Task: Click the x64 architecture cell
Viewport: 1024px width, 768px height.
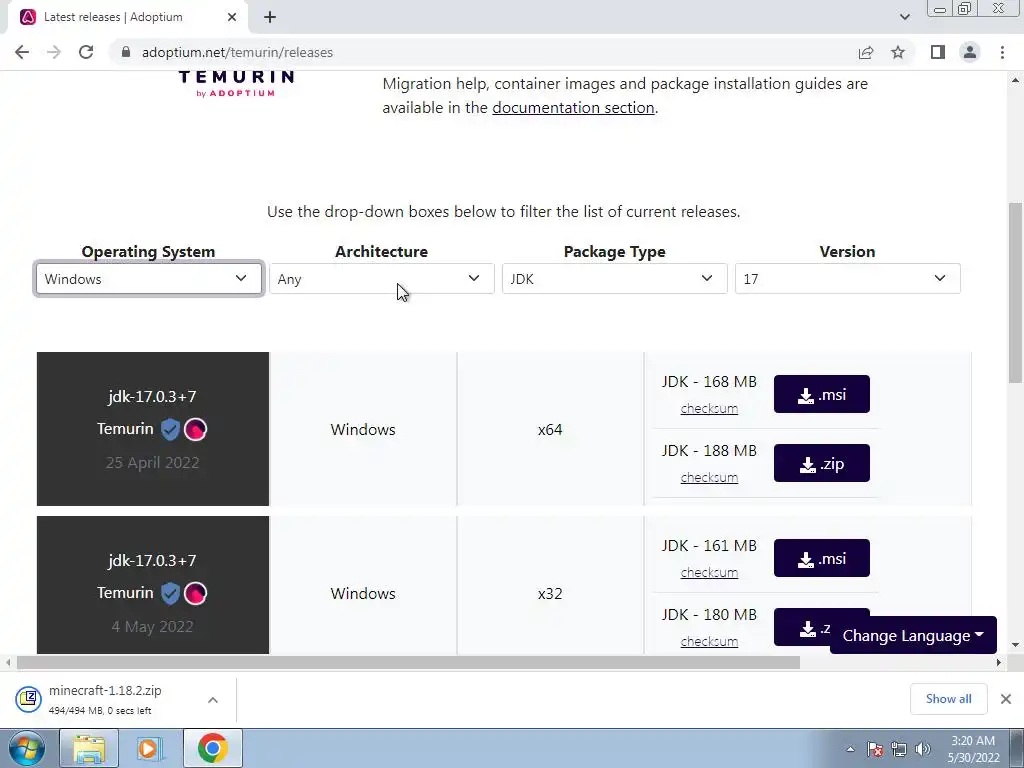Action: point(550,429)
